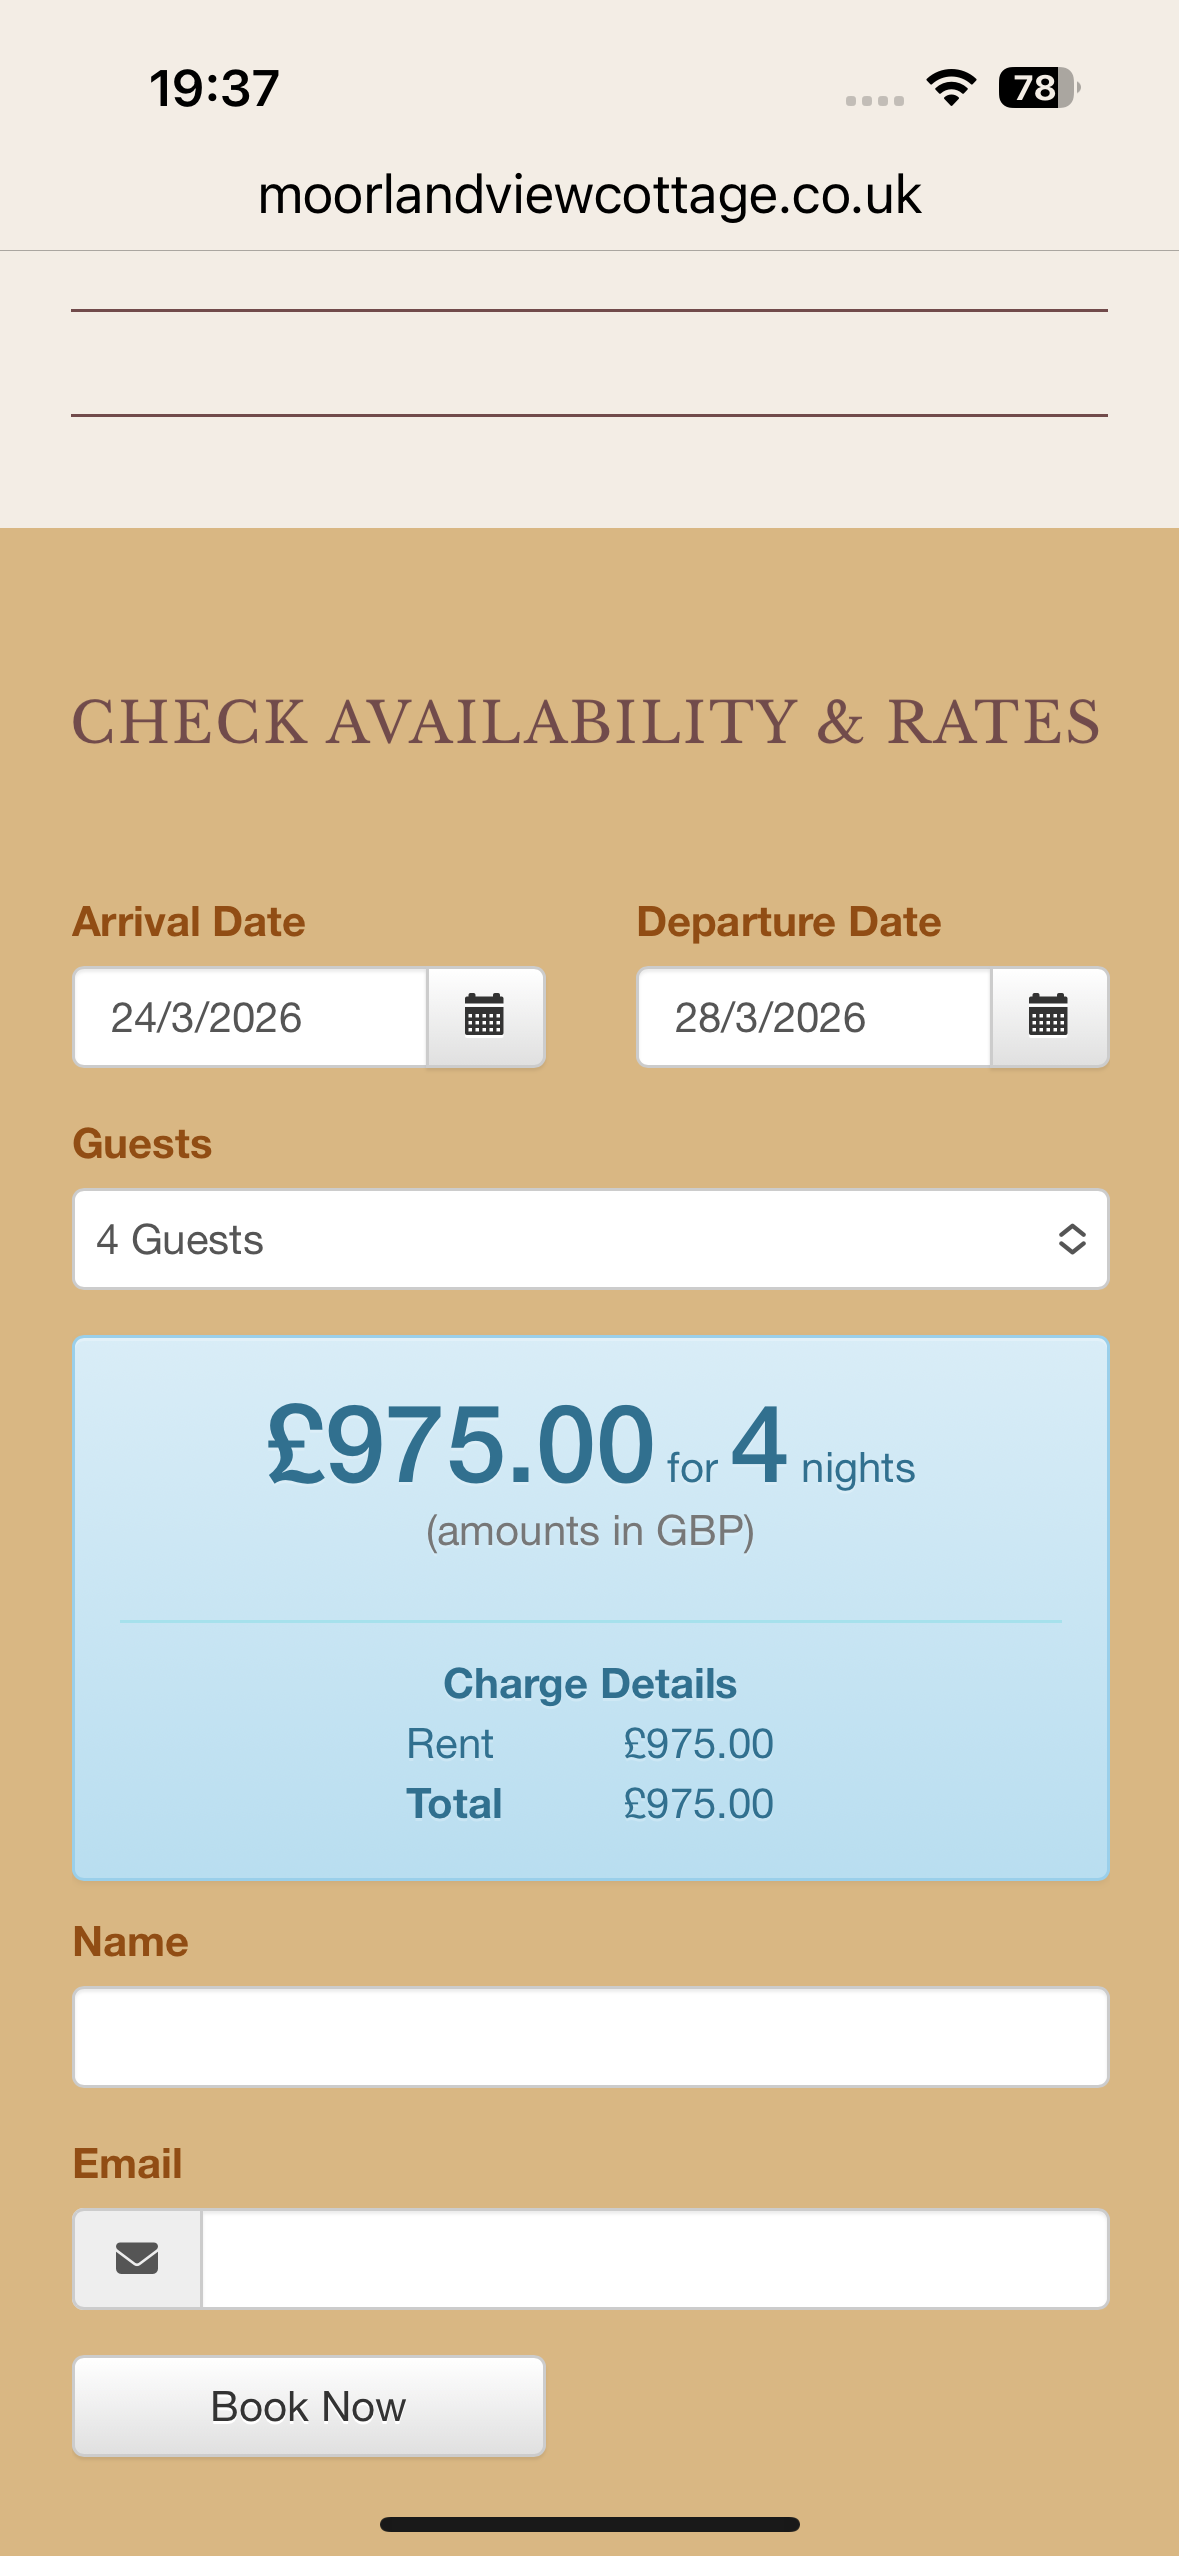Viewport: 1179px width, 2556px height.
Task: Open the Departure Date calendar picker icon
Action: (x=1049, y=1016)
